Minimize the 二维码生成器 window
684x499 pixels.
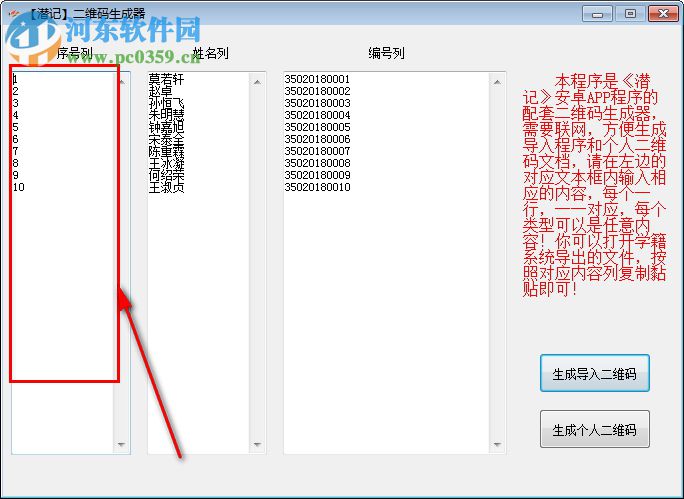(597, 14)
